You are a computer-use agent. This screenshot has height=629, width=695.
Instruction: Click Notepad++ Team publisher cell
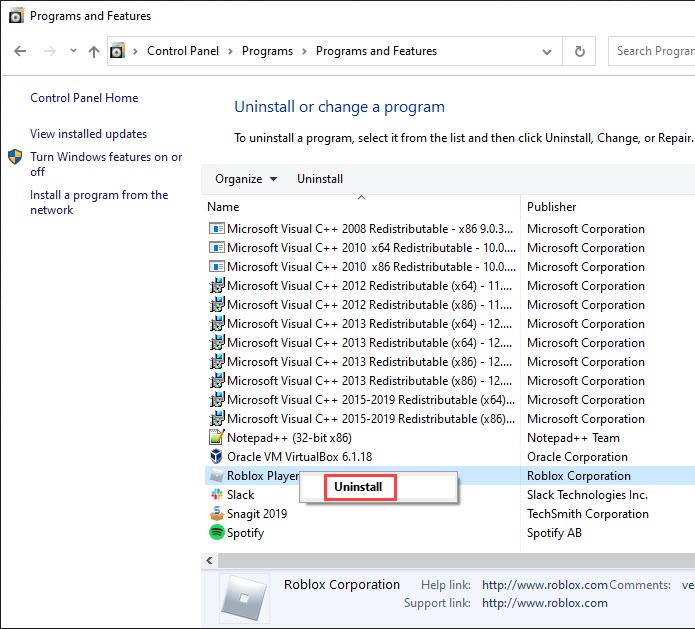tap(573, 438)
